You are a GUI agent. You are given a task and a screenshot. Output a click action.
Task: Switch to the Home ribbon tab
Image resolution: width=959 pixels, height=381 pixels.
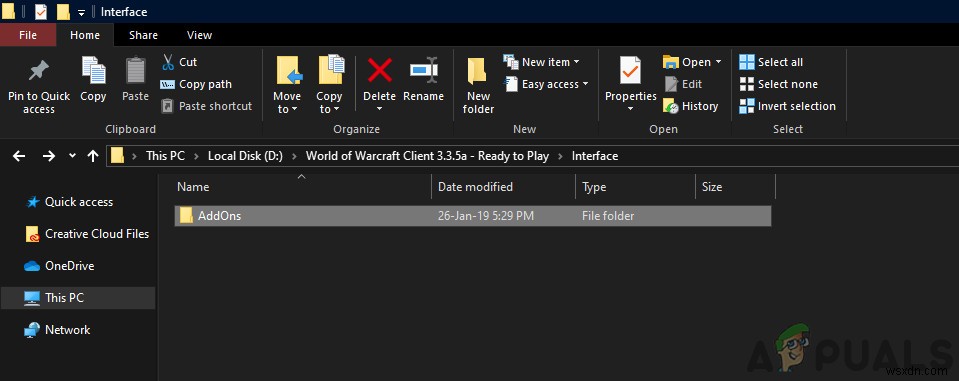click(85, 35)
